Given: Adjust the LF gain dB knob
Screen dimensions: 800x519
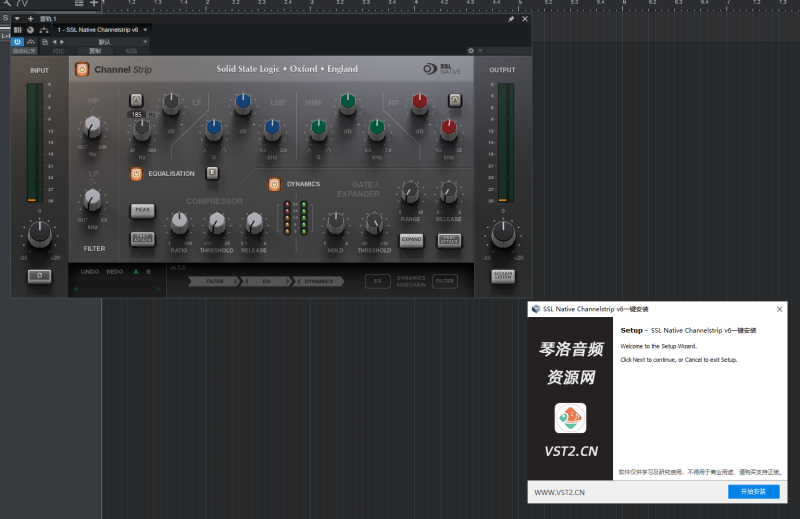Looking at the screenshot, I should point(171,104).
